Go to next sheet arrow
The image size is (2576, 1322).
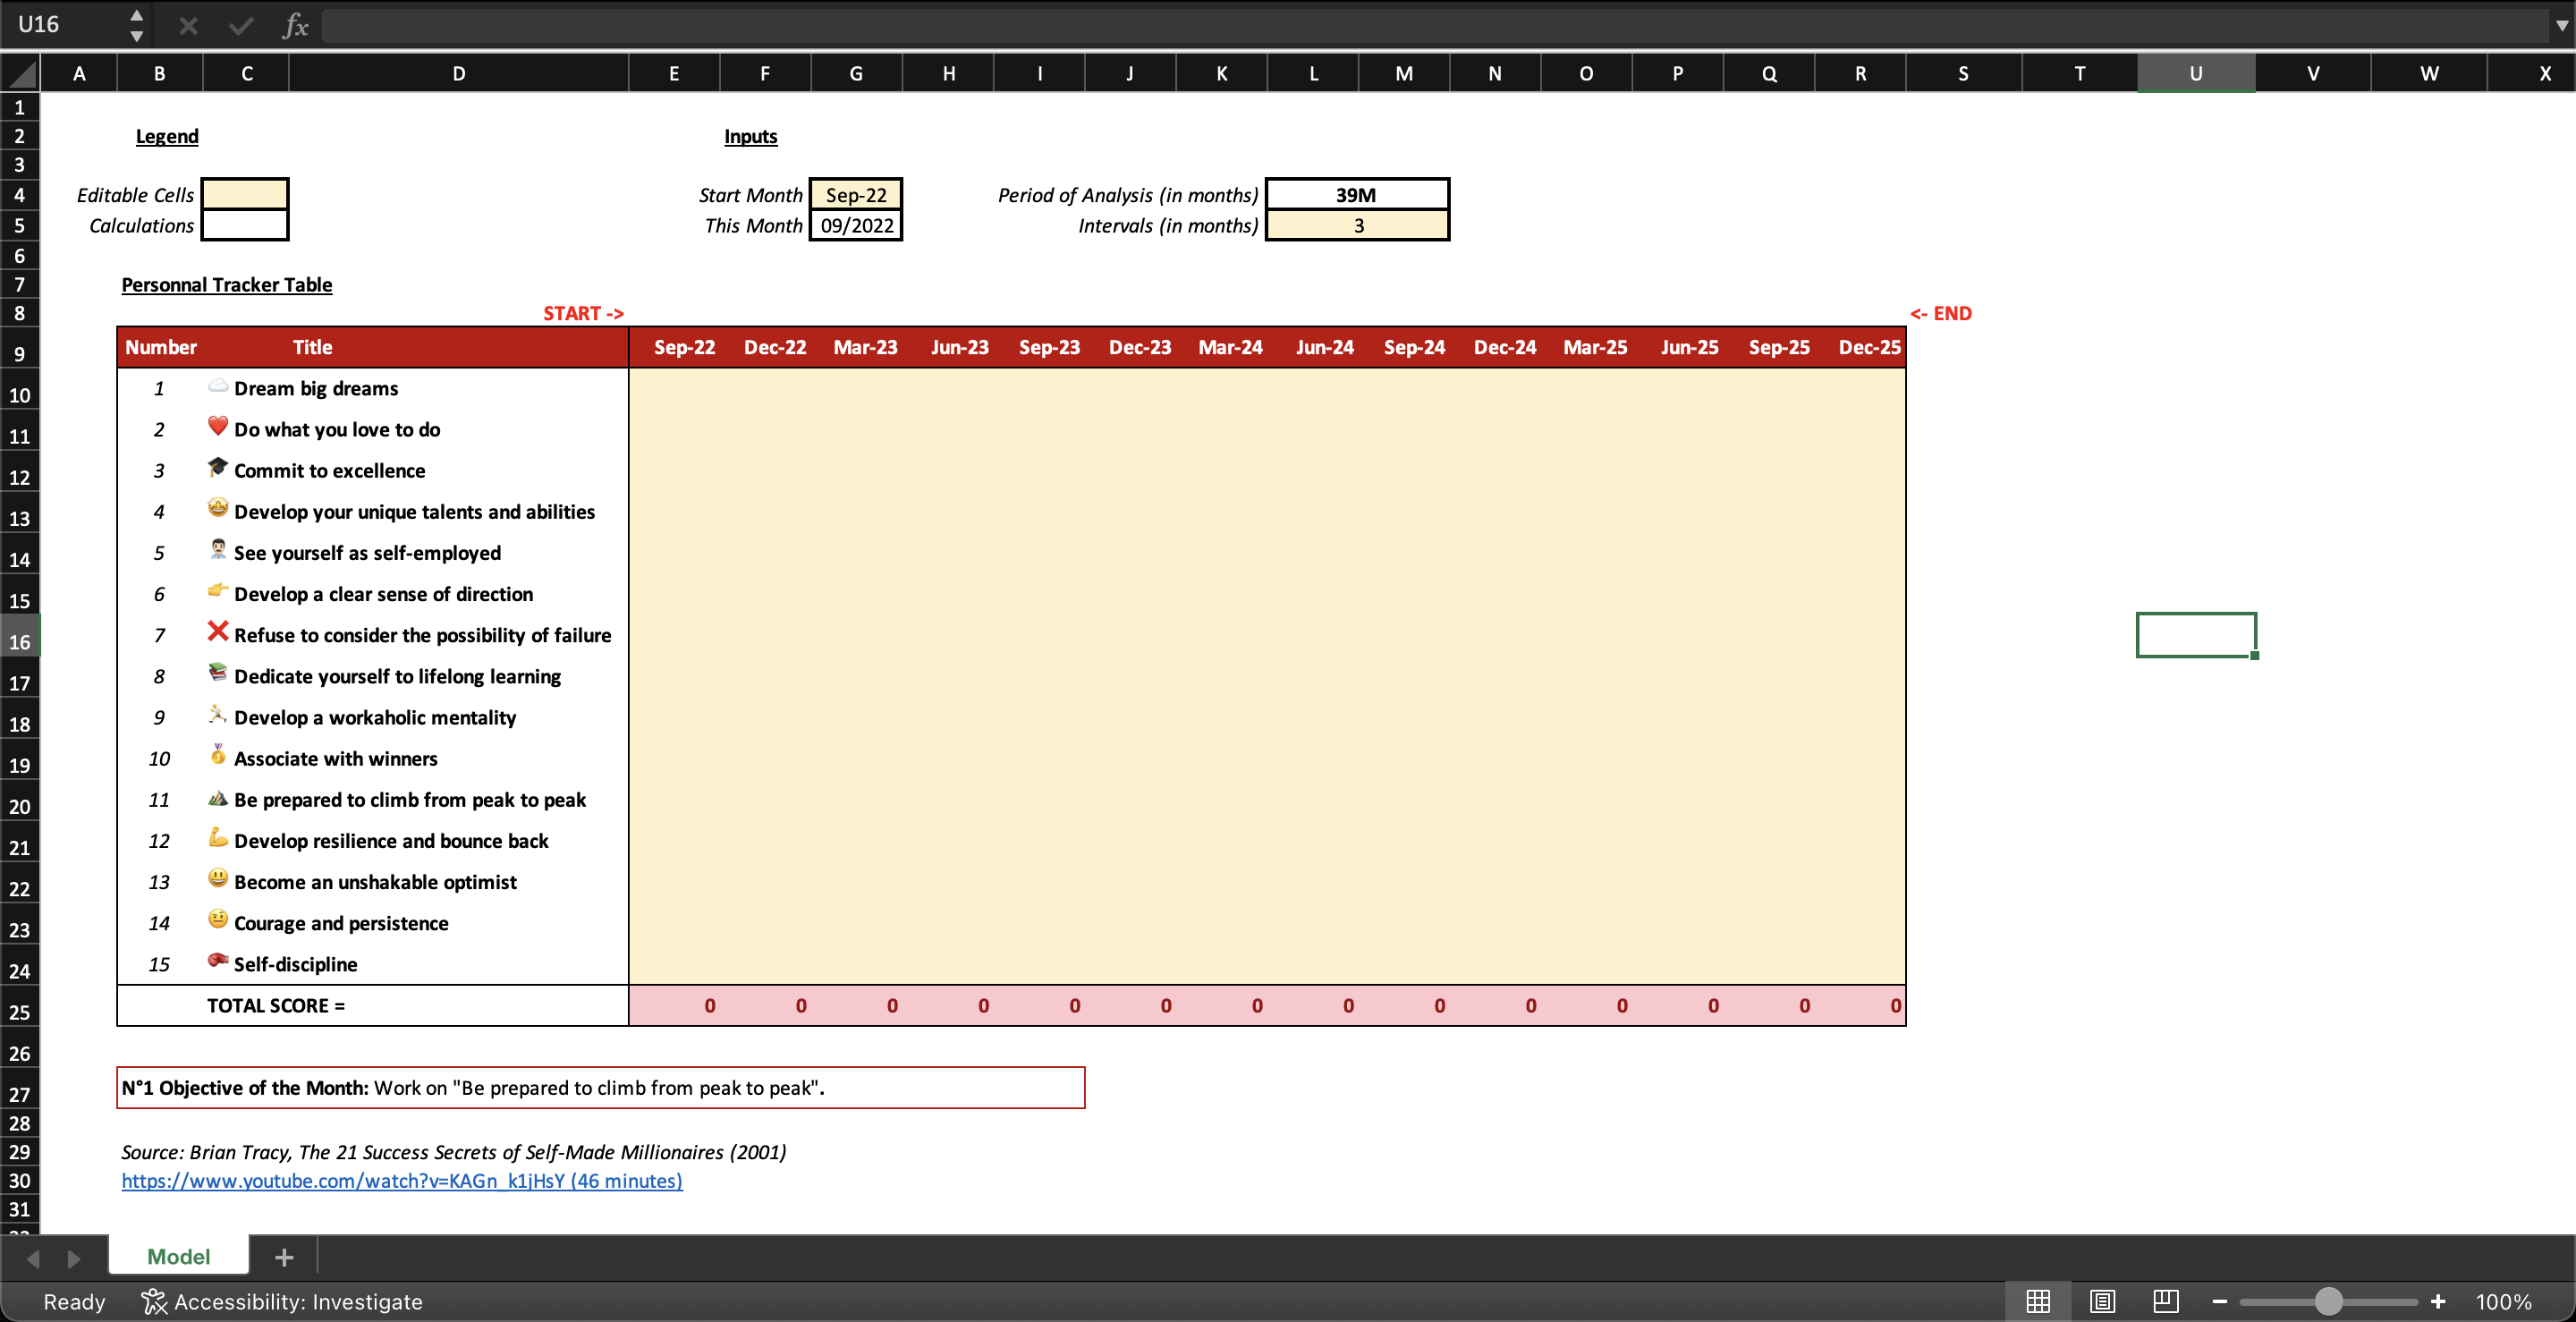[x=73, y=1258]
